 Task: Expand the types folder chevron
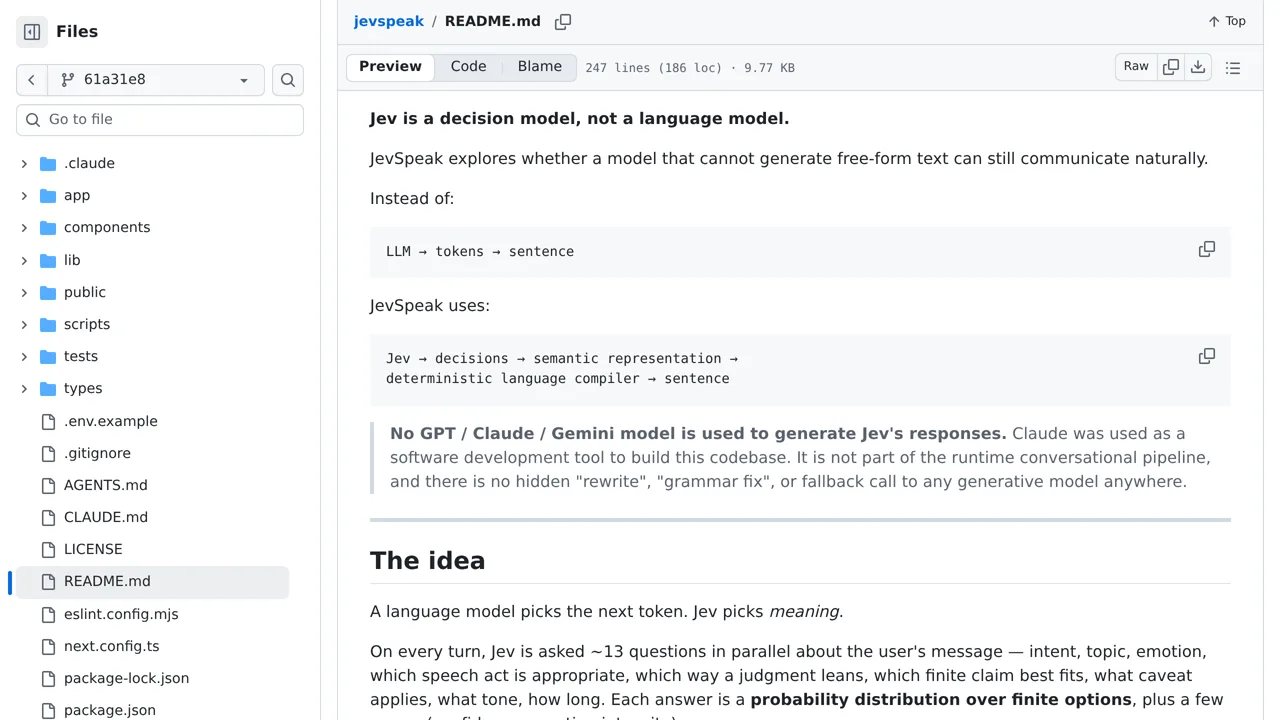pos(24,388)
